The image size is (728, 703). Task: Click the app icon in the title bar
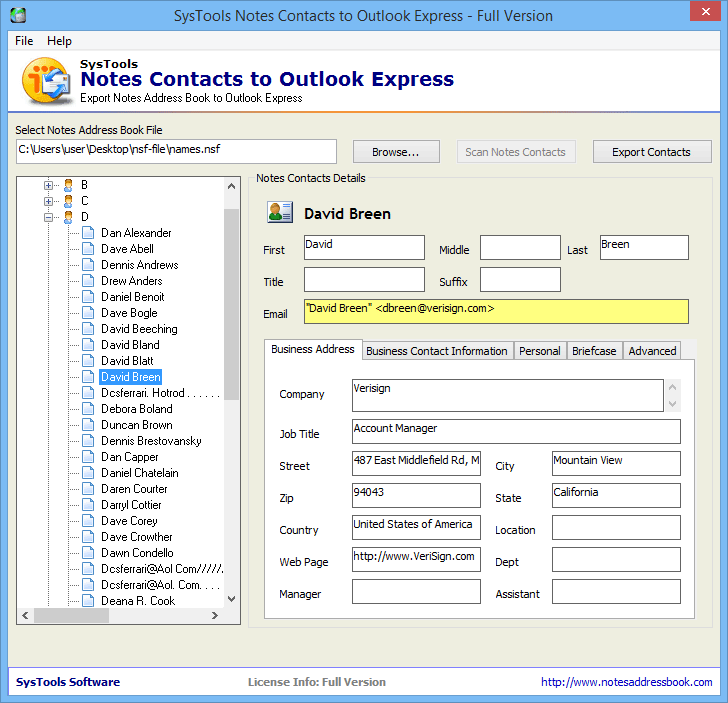pos(18,15)
